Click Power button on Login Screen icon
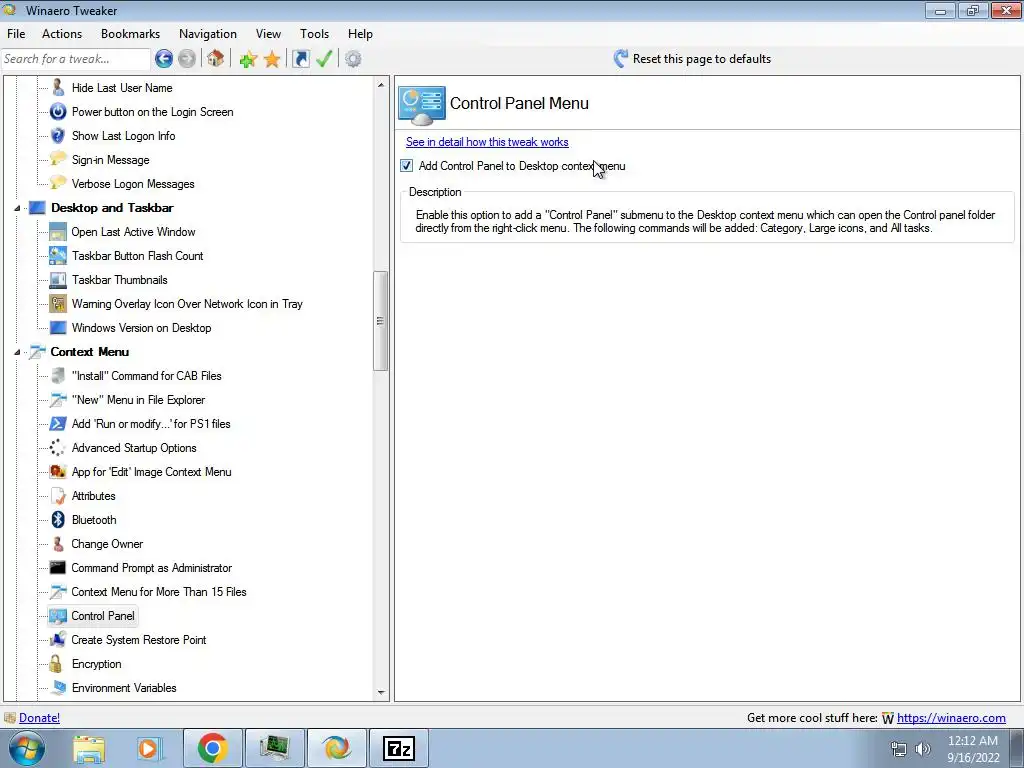The height and width of the screenshot is (768, 1024). [58, 112]
